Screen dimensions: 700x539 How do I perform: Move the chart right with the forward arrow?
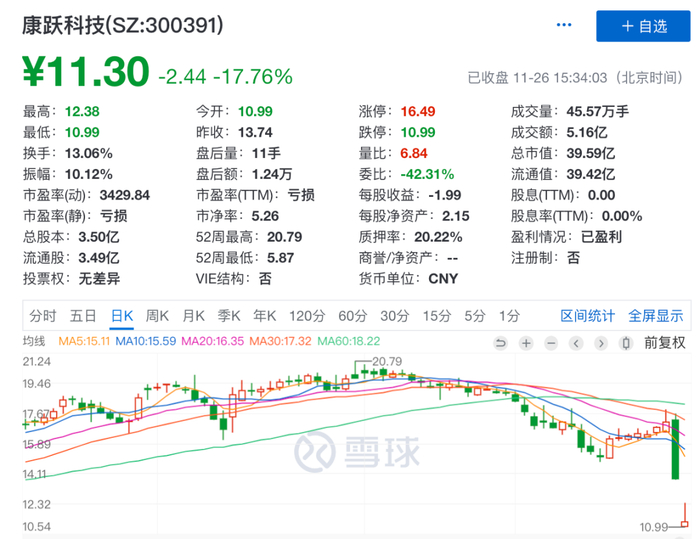click(x=601, y=343)
